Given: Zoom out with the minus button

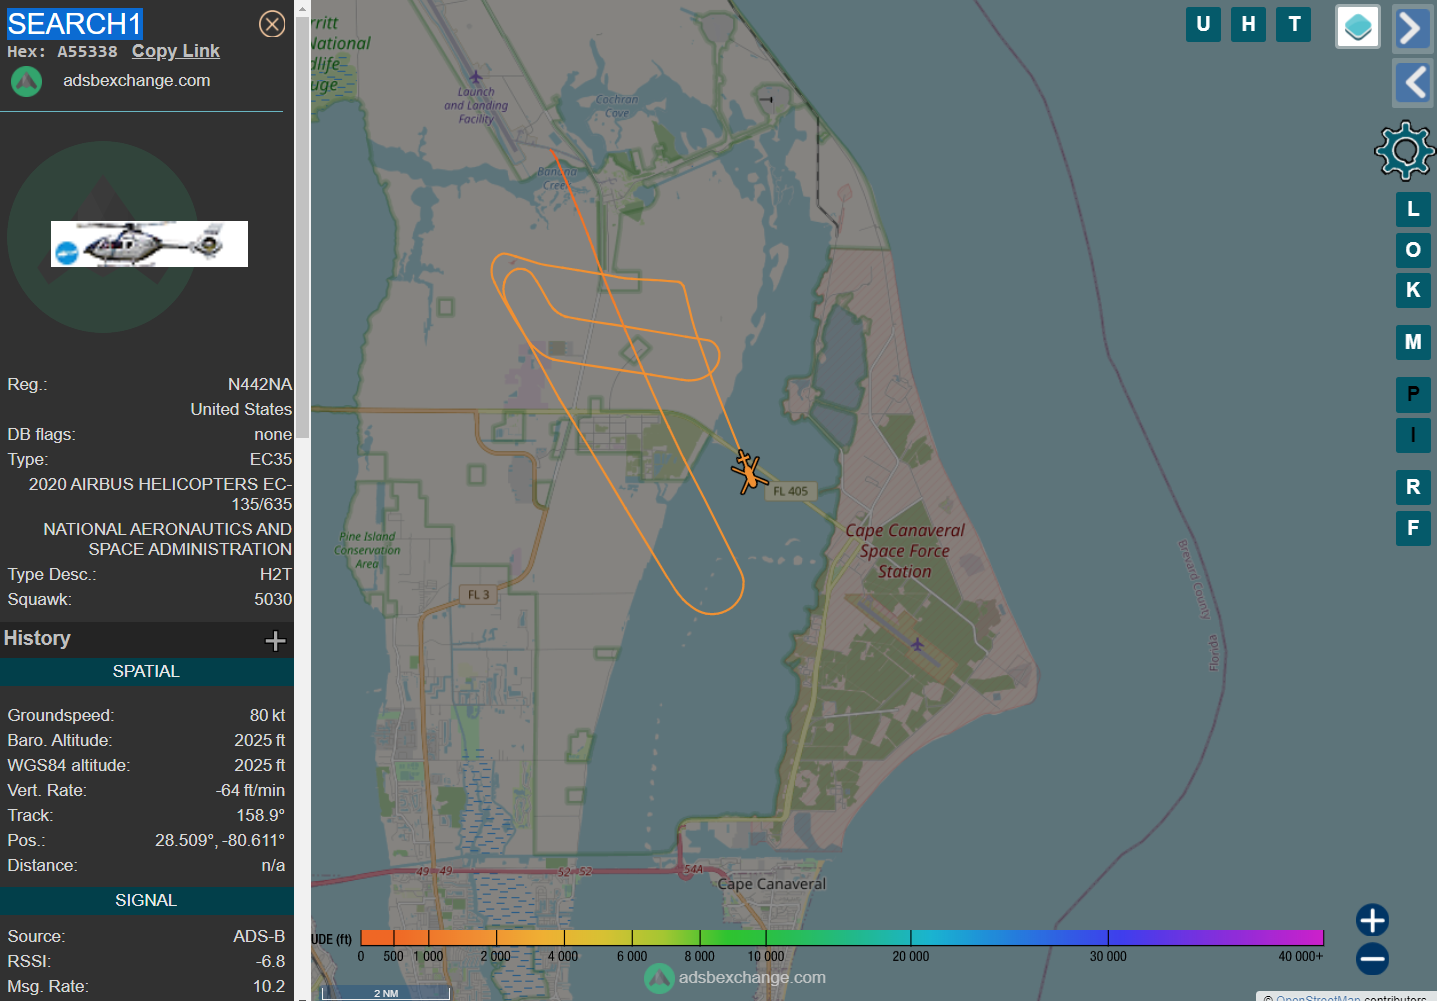Looking at the screenshot, I should point(1372,959).
